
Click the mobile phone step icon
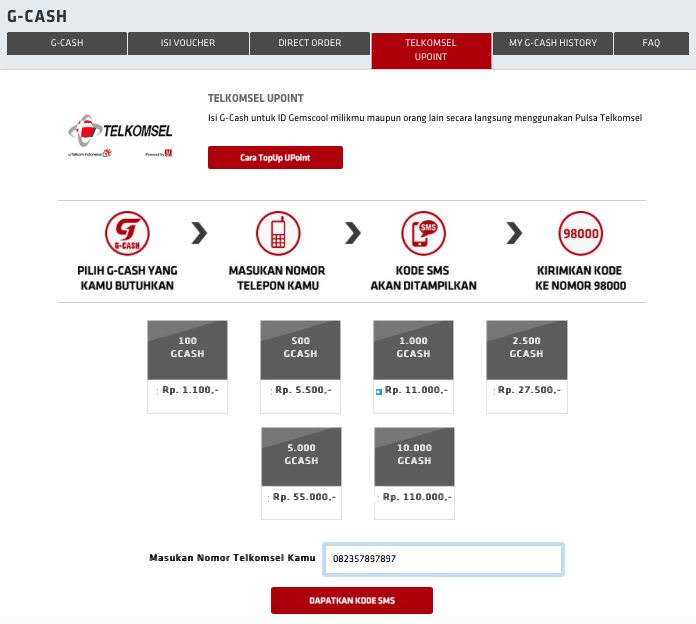(x=278, y=233)
